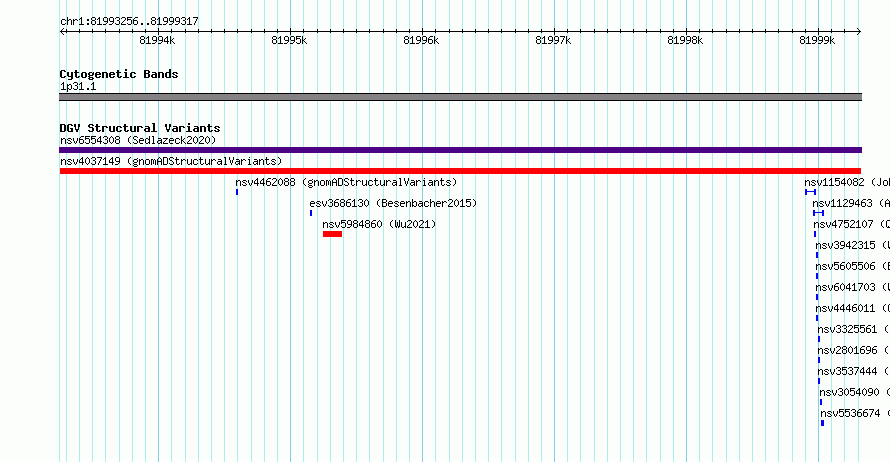Image resolution: width=890 pixels, height=462 pixels.
Task: Click the nsv6041703 variant label
Action: point(853,287)
